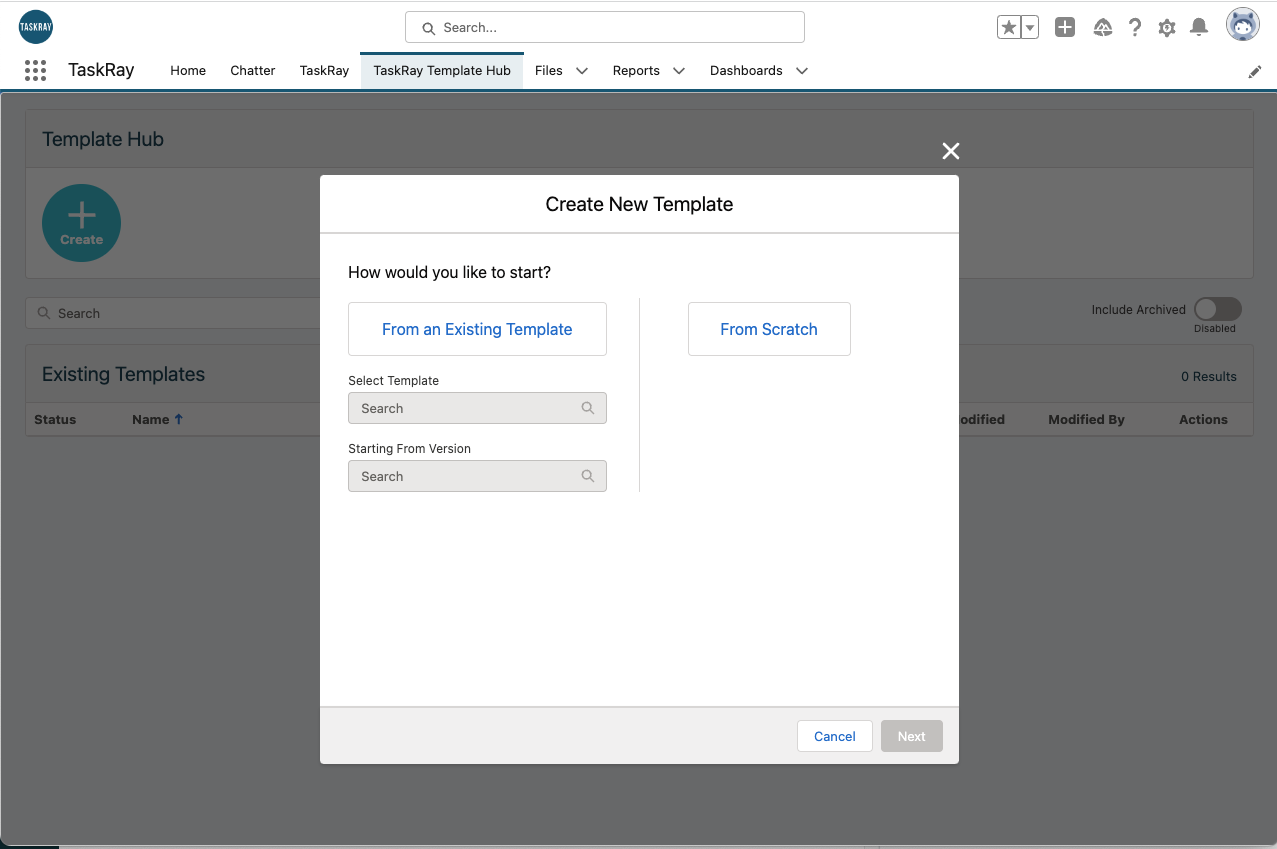The image size is (1277, 849).
Task: Open the Help question mark icon
Action: click(1135, 28)
